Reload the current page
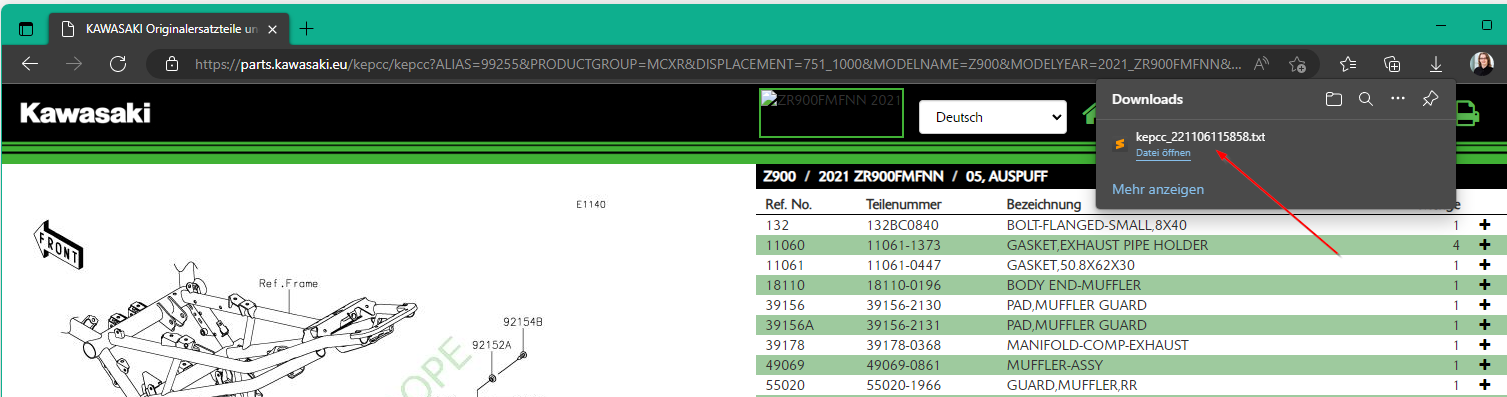The width and height of the screenshot is (1507, 397). pyautogui.click(x=118, y=64)
